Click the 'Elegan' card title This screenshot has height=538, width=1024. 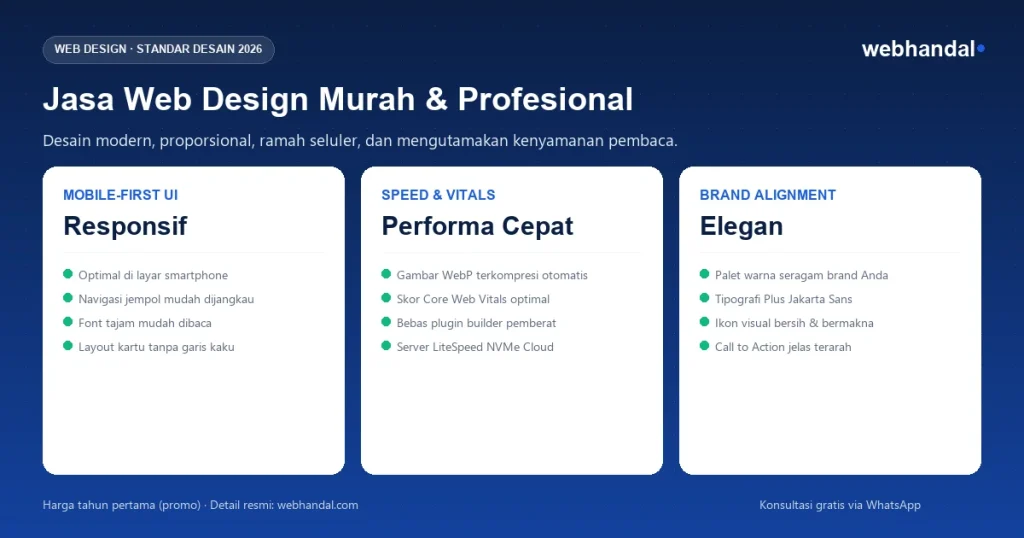pyautogui.click(x=741, y=226)
